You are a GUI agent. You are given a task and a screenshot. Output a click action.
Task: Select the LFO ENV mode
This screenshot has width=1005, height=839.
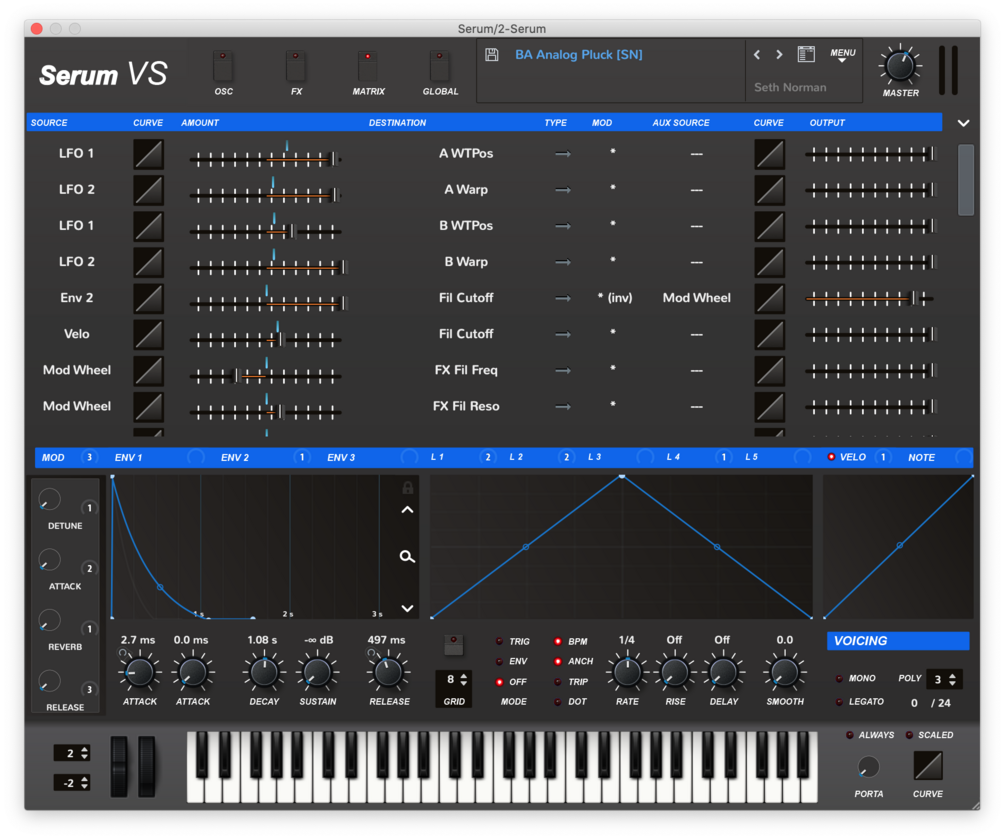(499, 661)
